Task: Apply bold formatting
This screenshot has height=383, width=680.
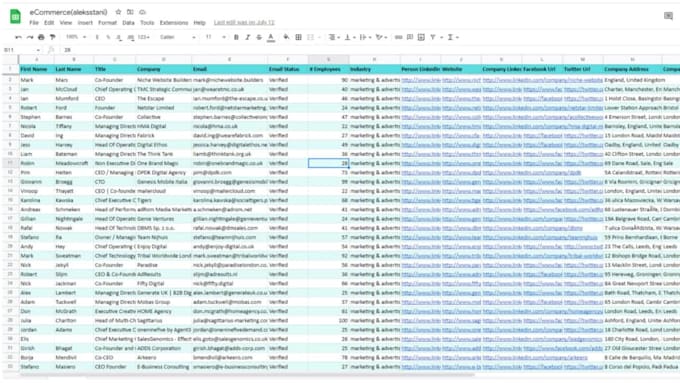Action: (236, 37)
